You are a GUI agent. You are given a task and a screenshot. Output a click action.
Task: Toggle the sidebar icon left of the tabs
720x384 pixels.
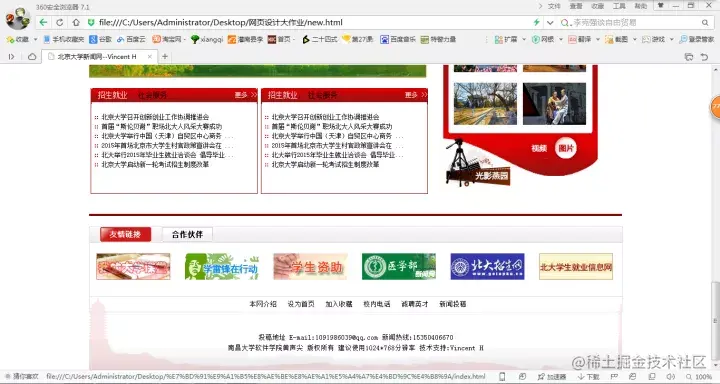11,56
